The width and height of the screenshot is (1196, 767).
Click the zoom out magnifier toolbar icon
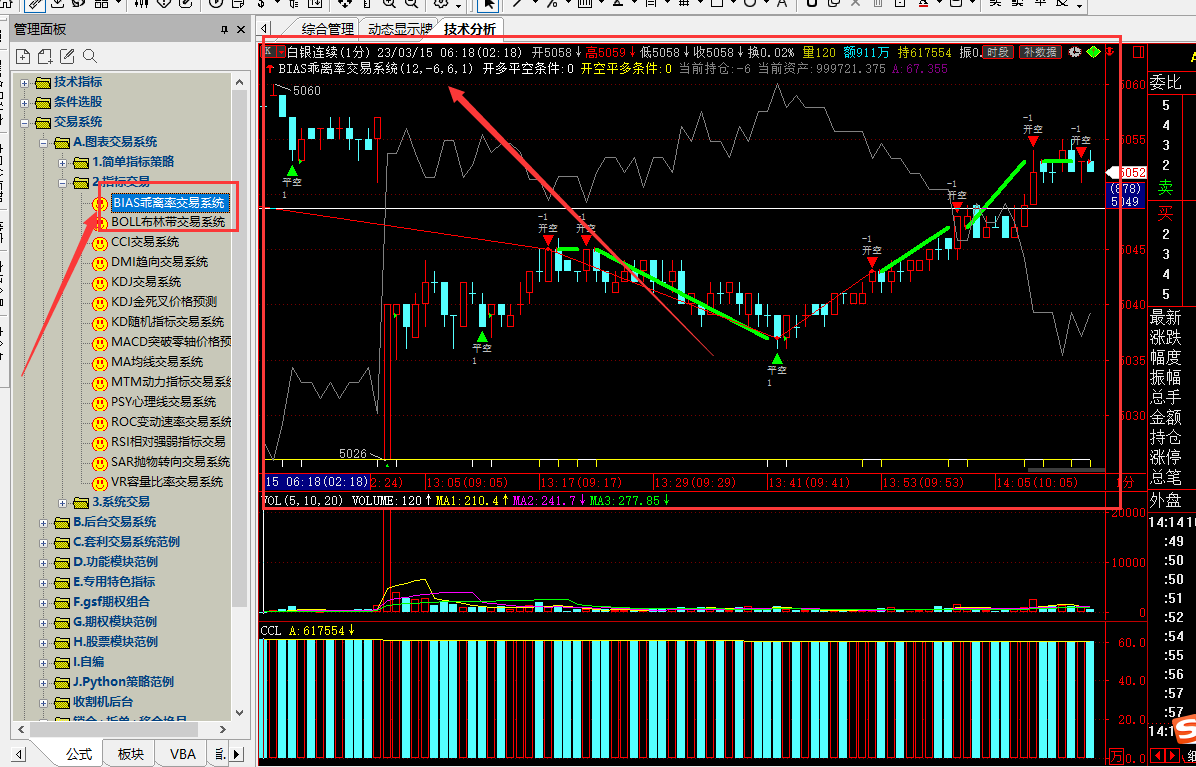[410, 4]
